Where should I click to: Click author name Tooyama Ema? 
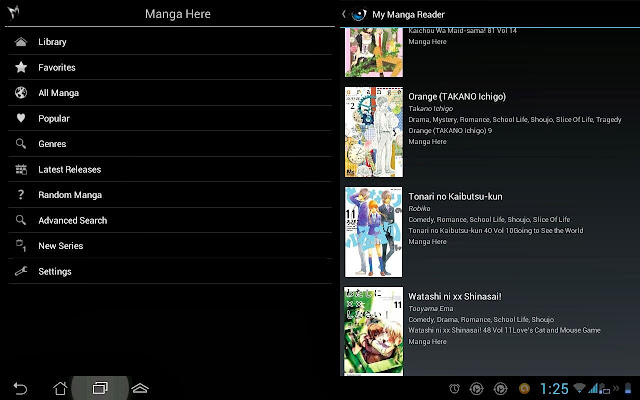pyautogui.click(x=431, y=309)
